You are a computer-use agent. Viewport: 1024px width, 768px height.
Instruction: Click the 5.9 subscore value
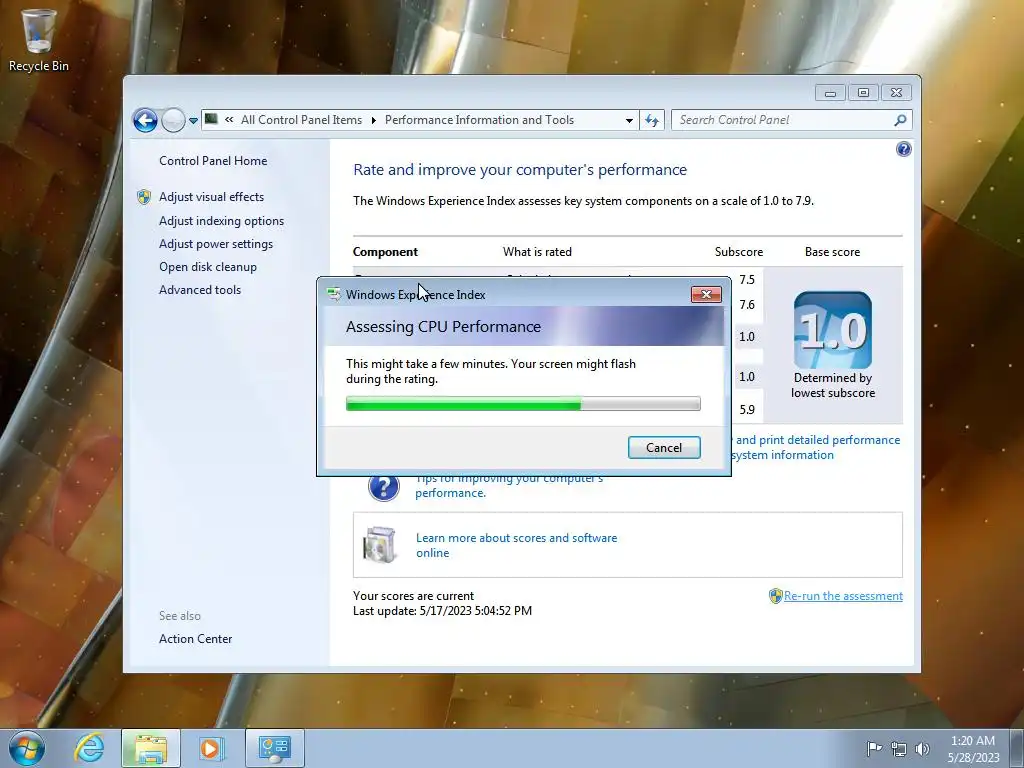click(x=746, y=409)
